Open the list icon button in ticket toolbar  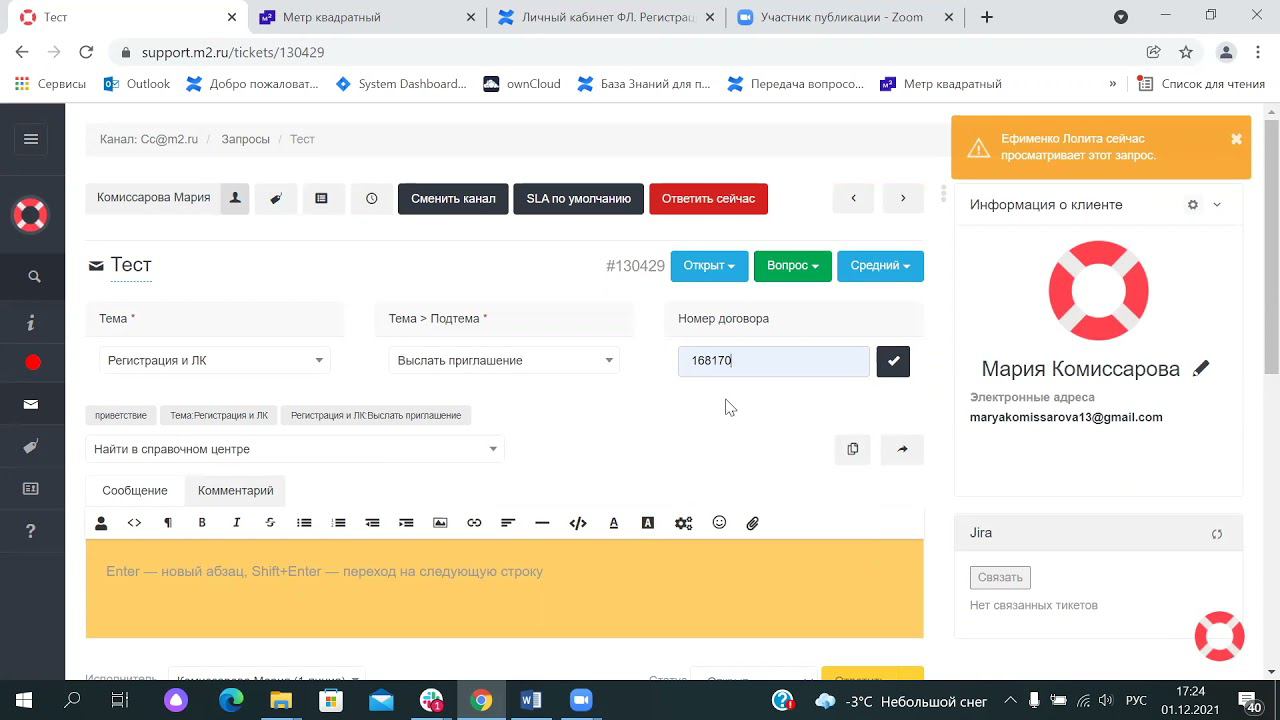321,198
